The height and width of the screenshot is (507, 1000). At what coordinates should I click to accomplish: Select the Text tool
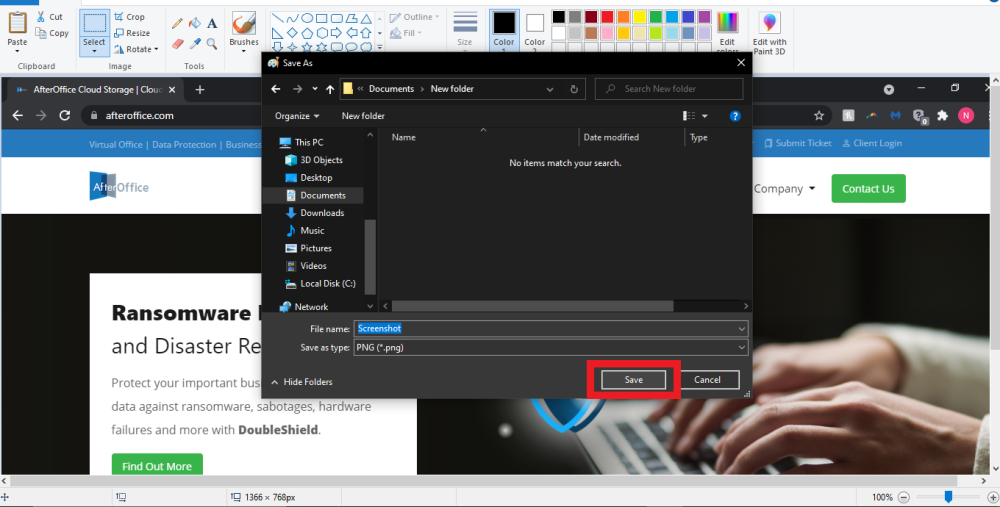point(212,23)
